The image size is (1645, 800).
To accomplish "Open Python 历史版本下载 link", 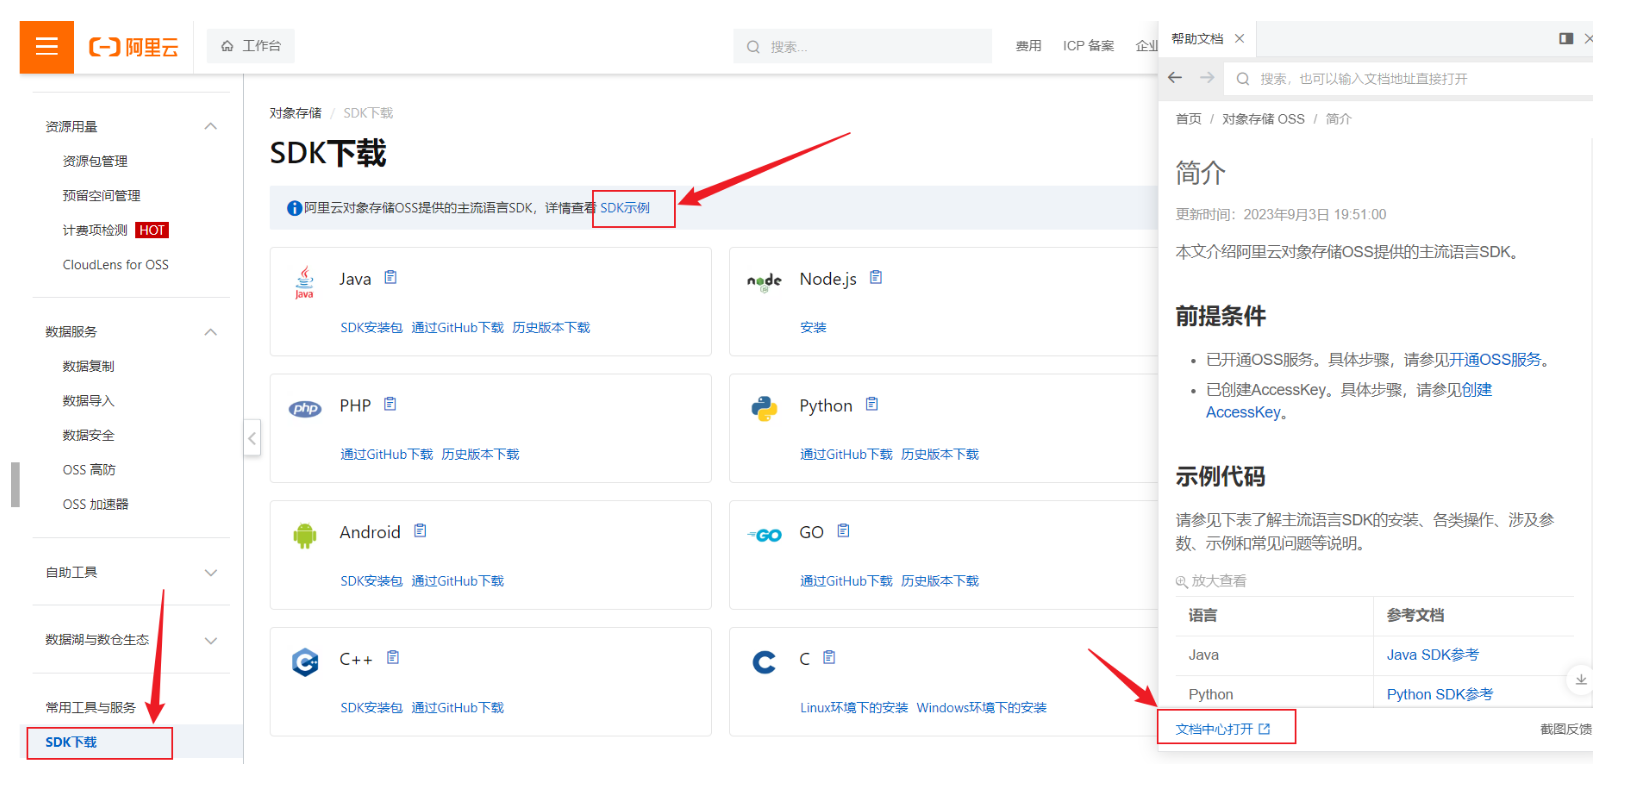I will coord(940,455).
